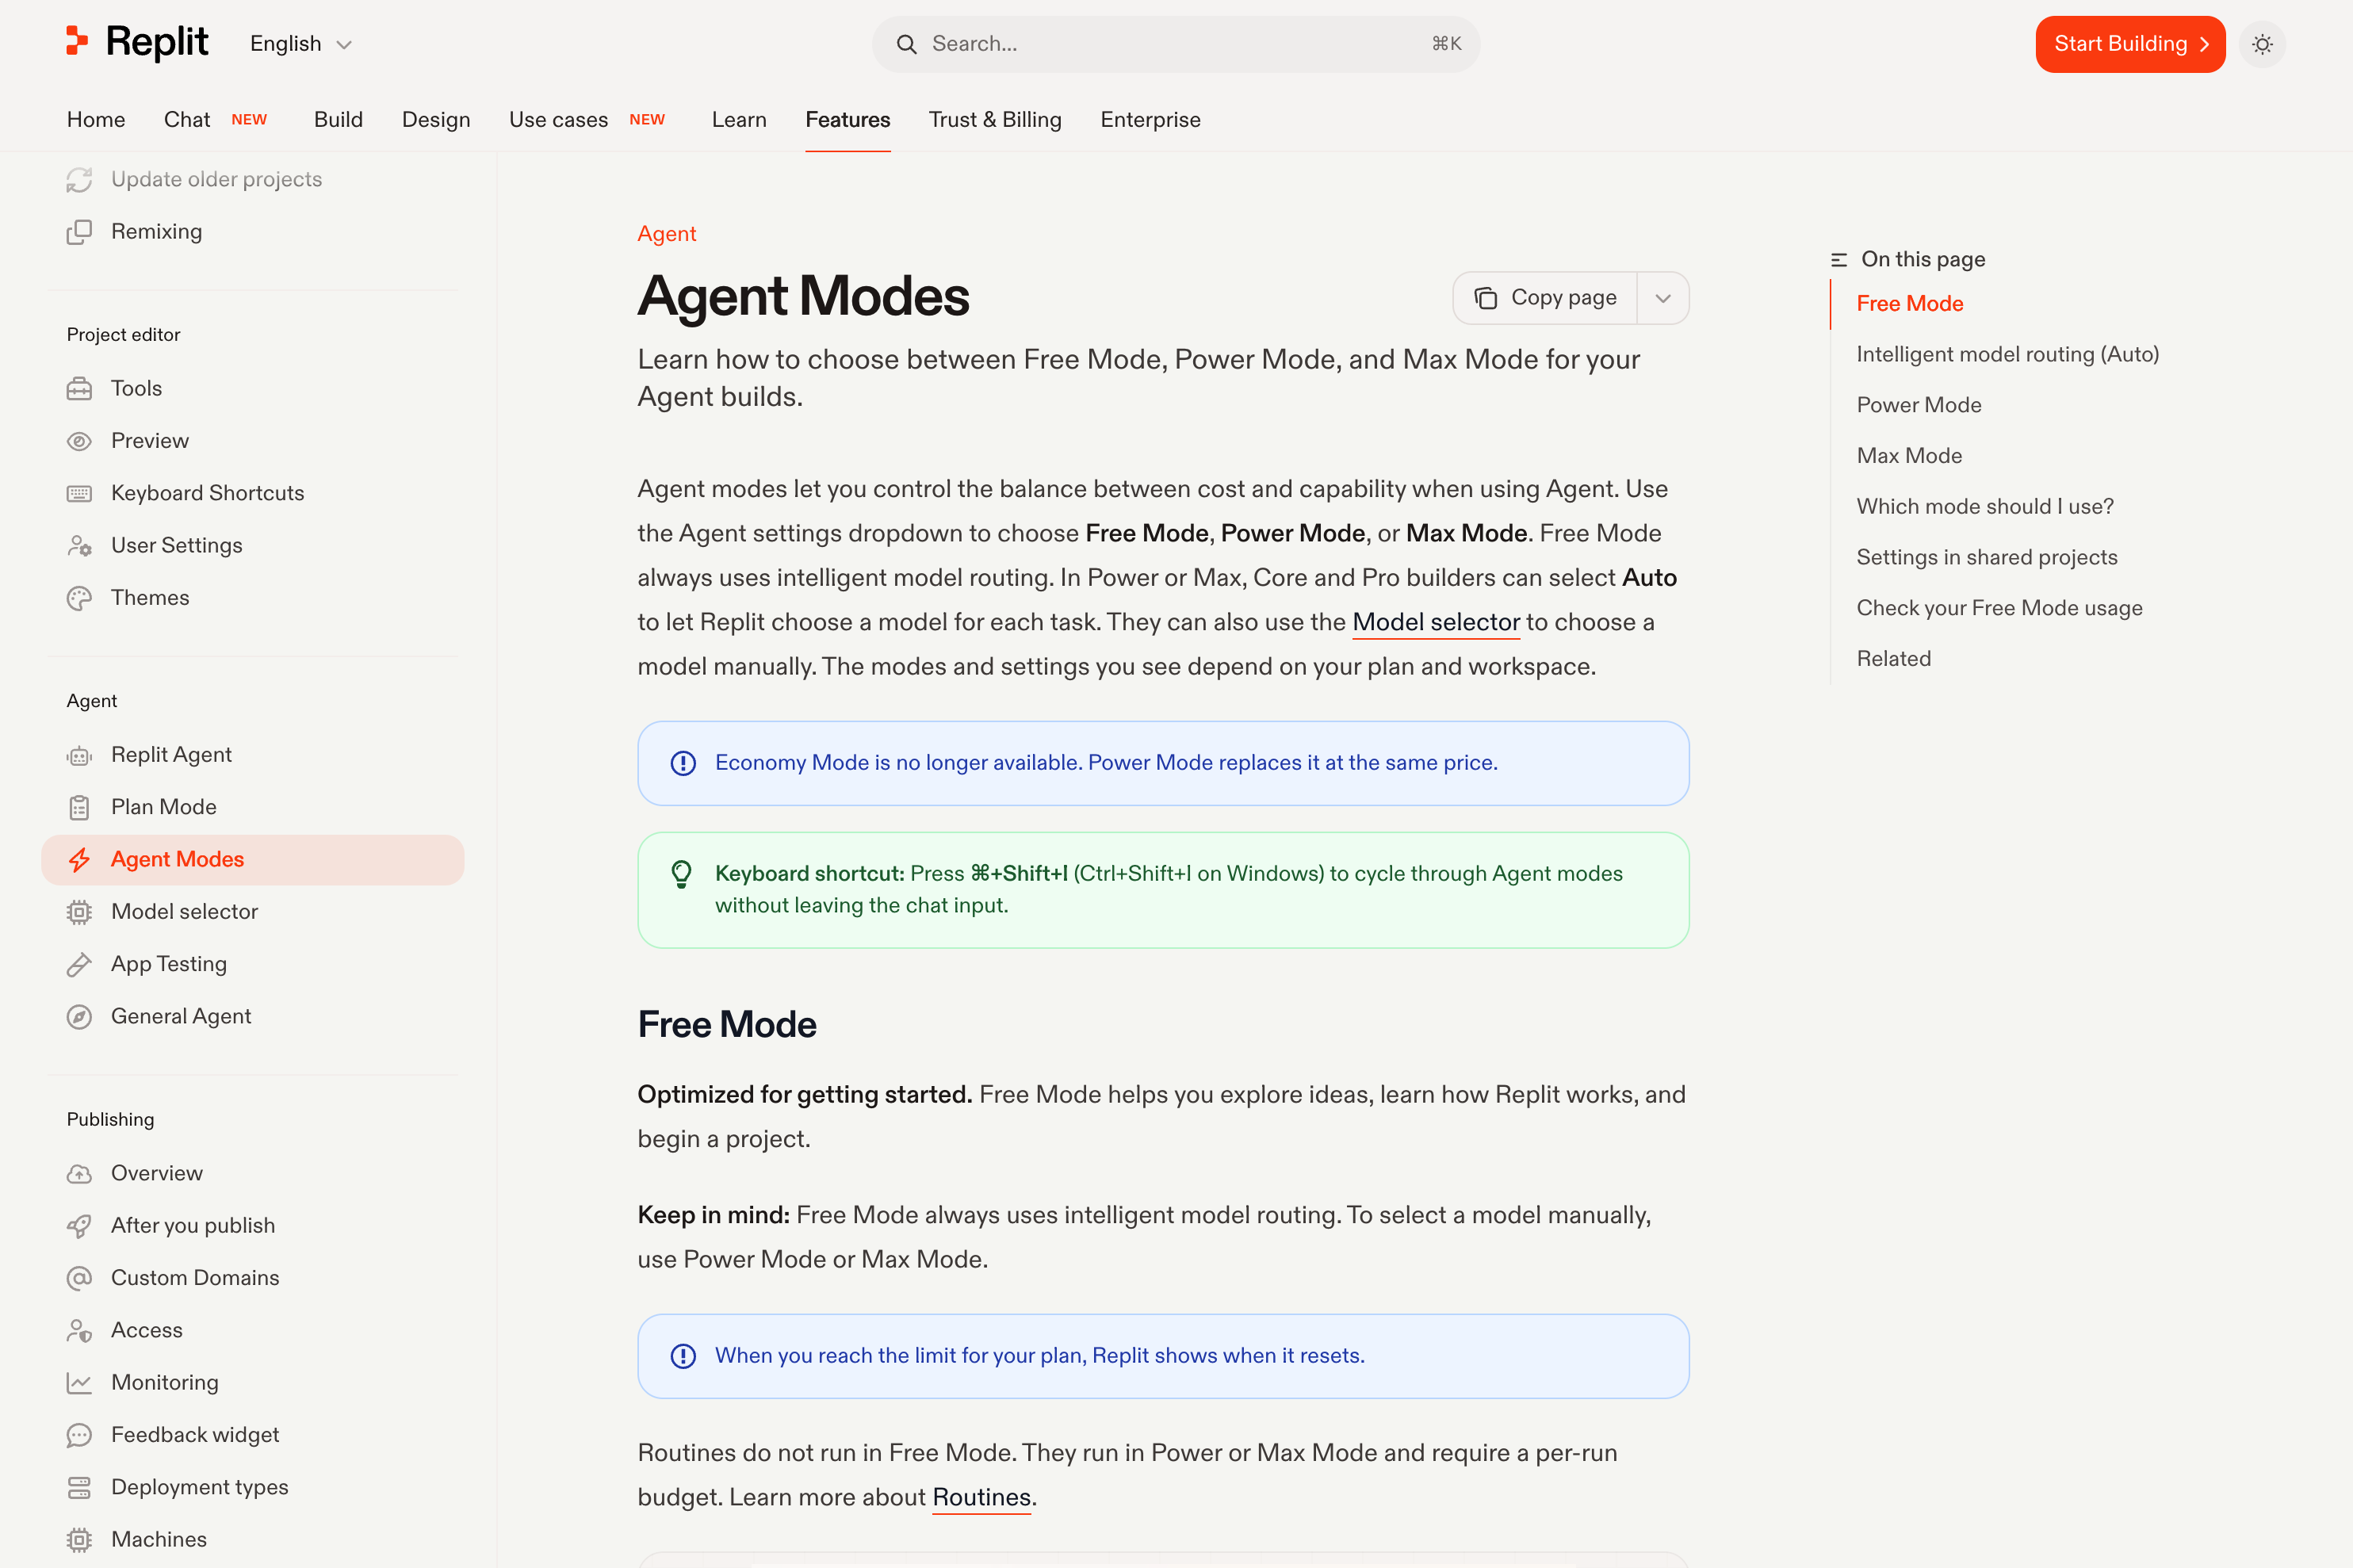Click the Replit Agent robot icon
Image resolution: width=2353 pixels, height=1568 pixels.
pyautogui.click(x=79, y=755)
